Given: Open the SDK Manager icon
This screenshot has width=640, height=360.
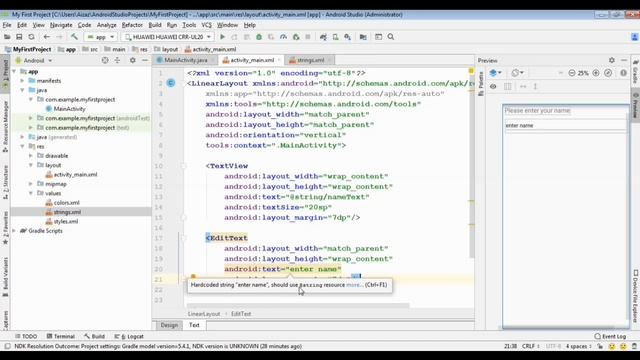Looking at the screenshot, I should click(x=347, y=37).
